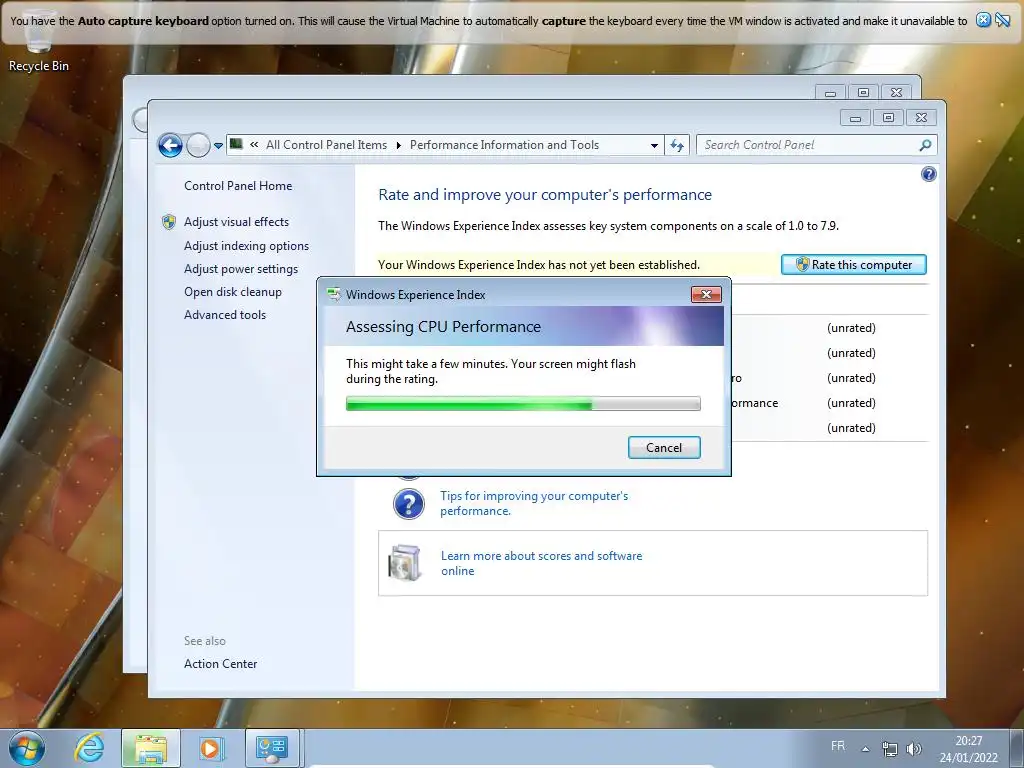Screen dimensions: 1024x768
Task: Click the last (unrated) score text
Action: (851, 428)
